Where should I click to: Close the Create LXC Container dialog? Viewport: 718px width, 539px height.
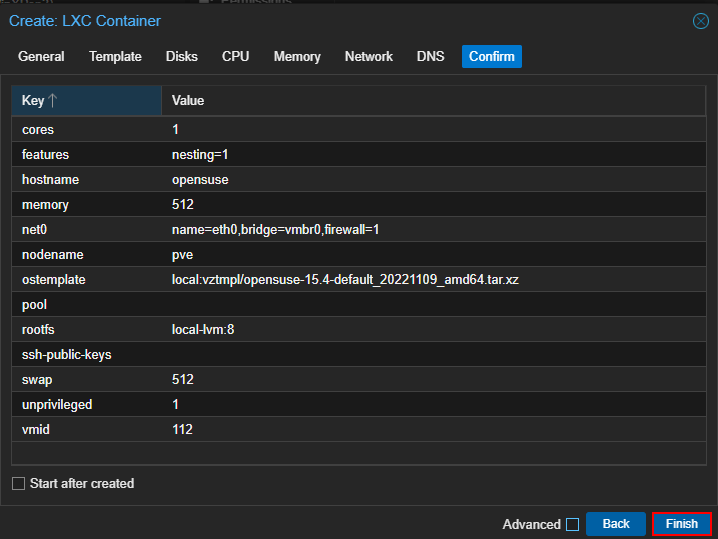point(700,21)
